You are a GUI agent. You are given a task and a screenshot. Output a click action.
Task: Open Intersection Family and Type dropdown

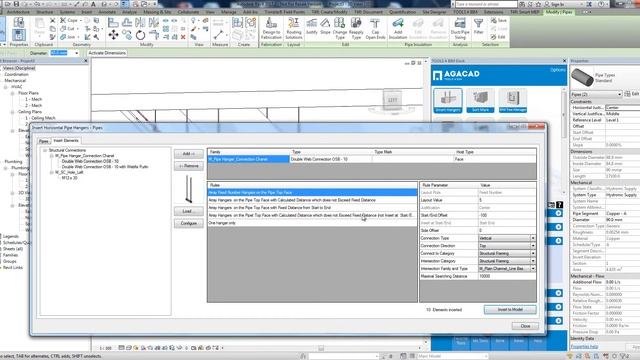(533, 269)
